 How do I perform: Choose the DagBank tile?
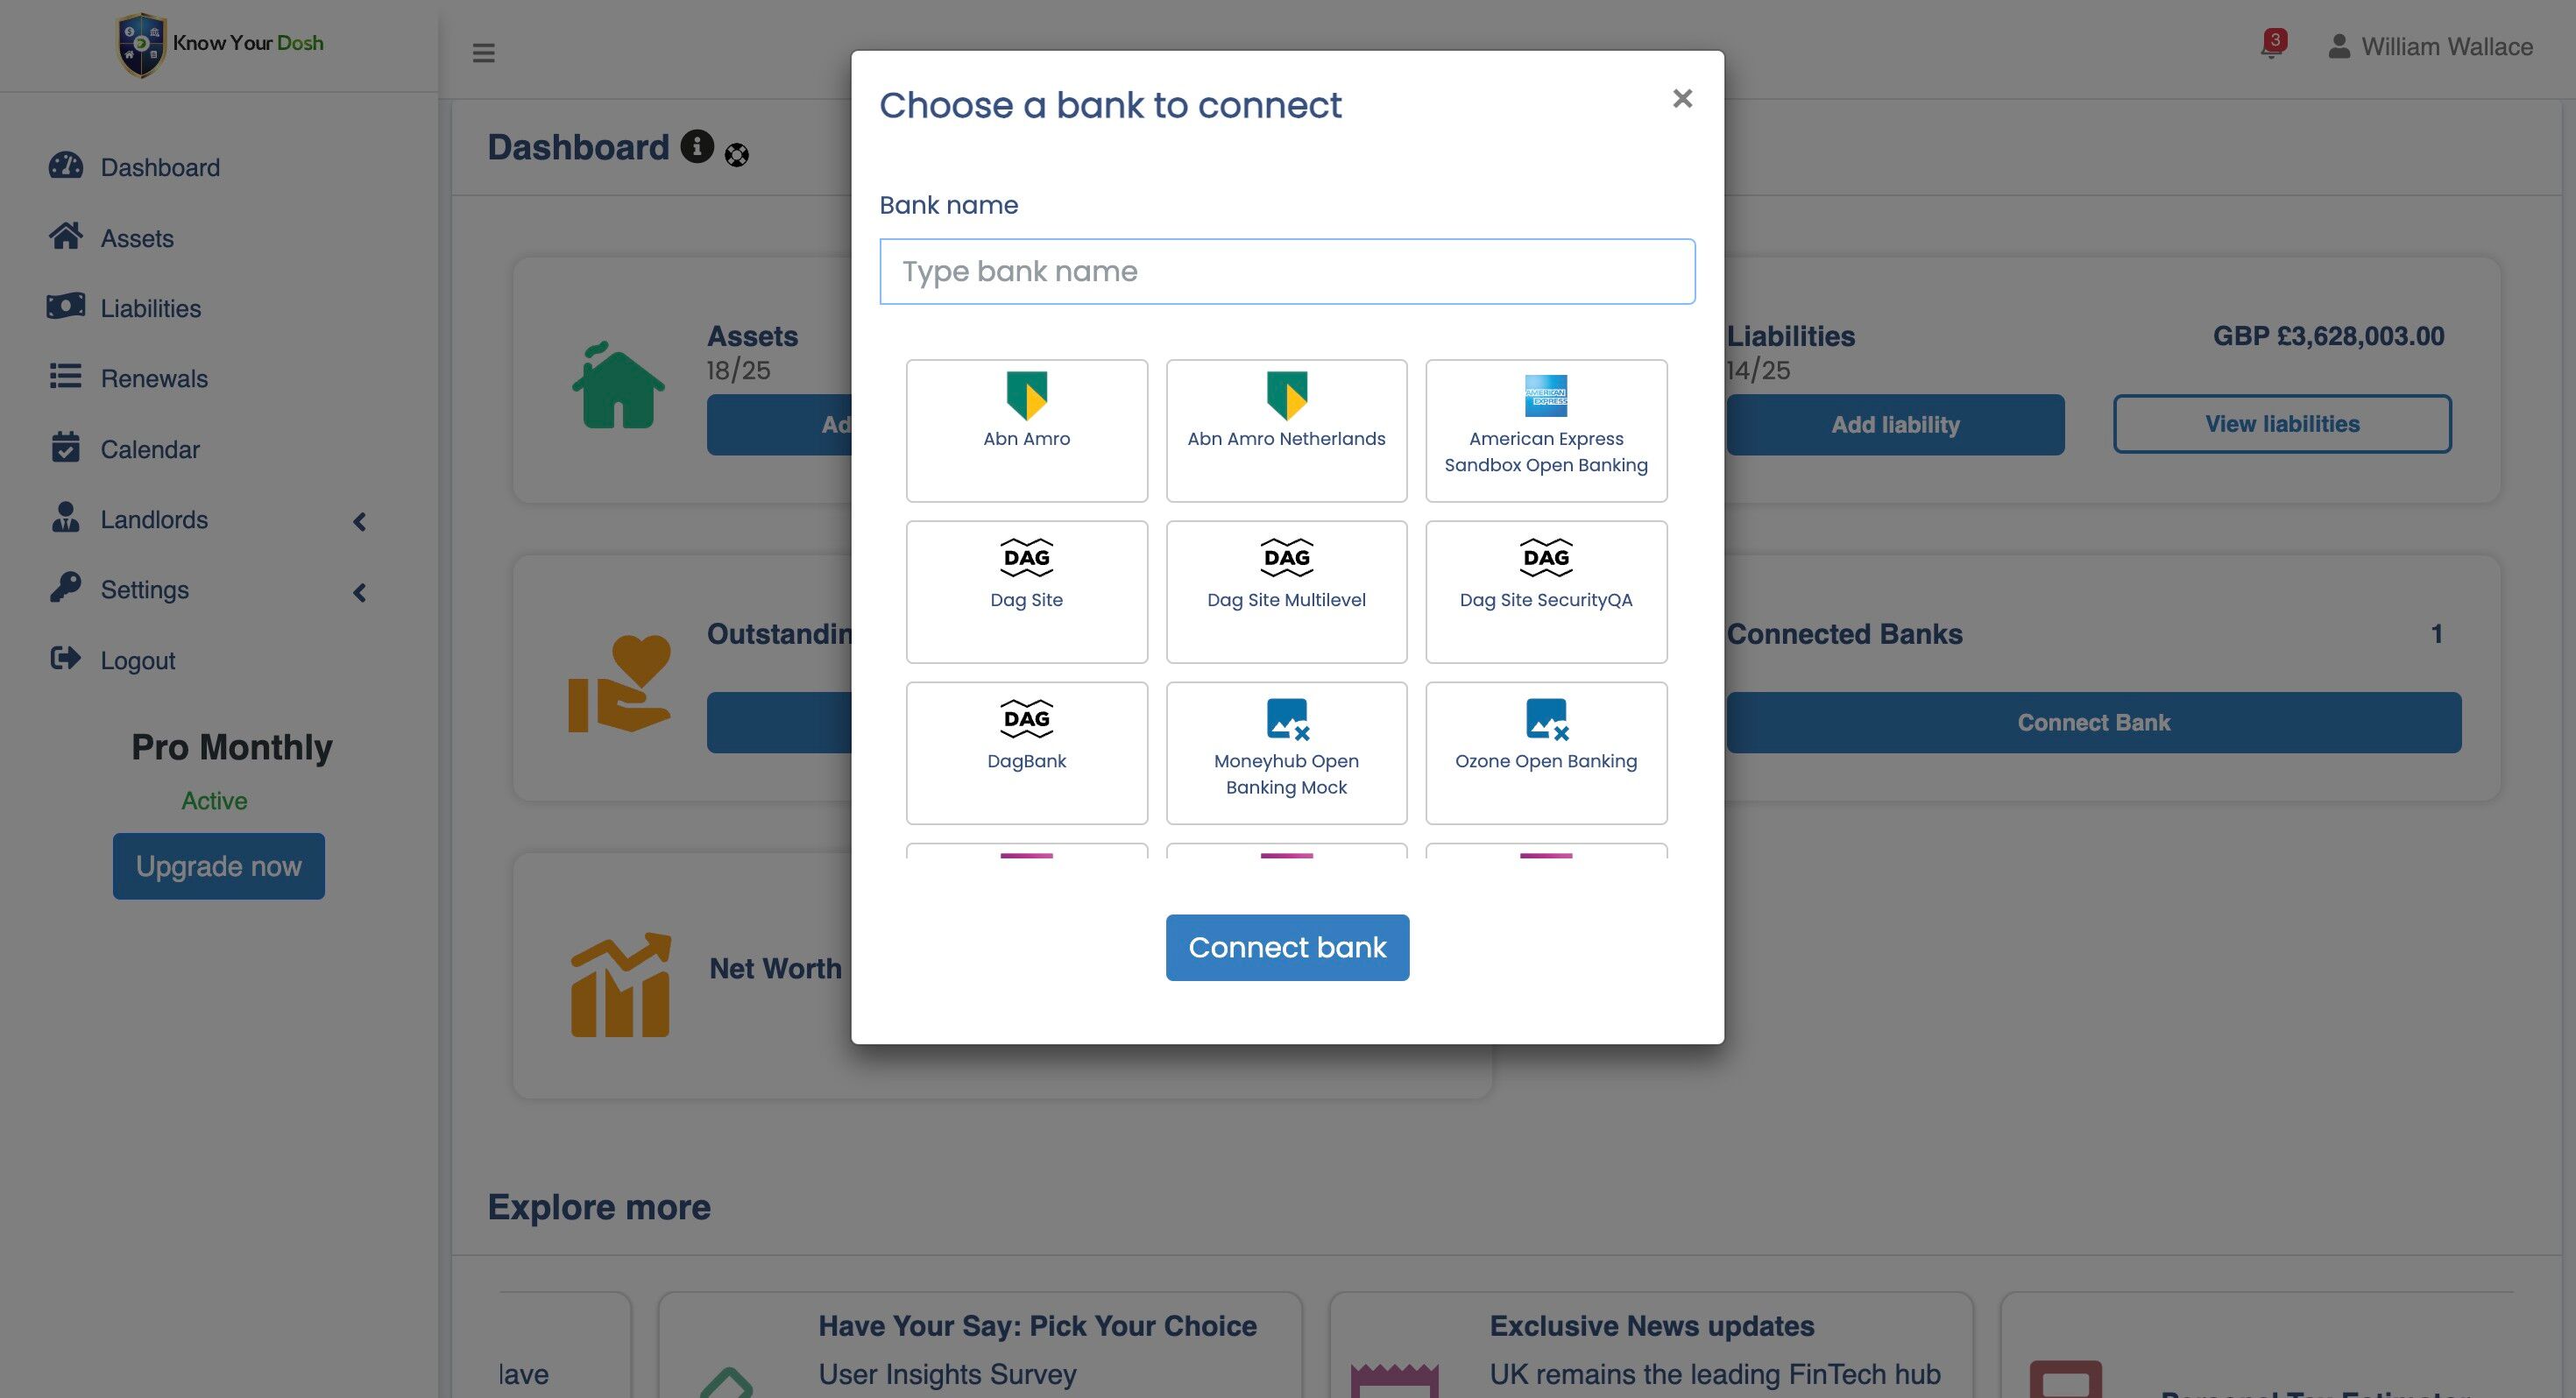[x=1026, y=752]
